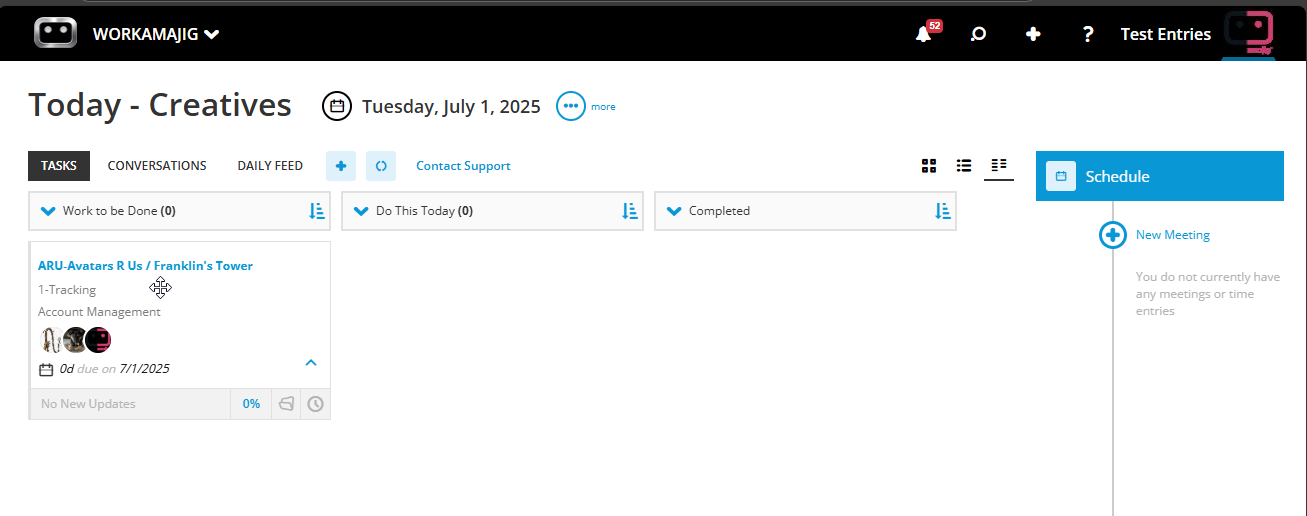Image resolution: width=1307 pixels, height=516 pixels.
Task: Click the calendar icon beside the date
Action: tap(337, 106)
